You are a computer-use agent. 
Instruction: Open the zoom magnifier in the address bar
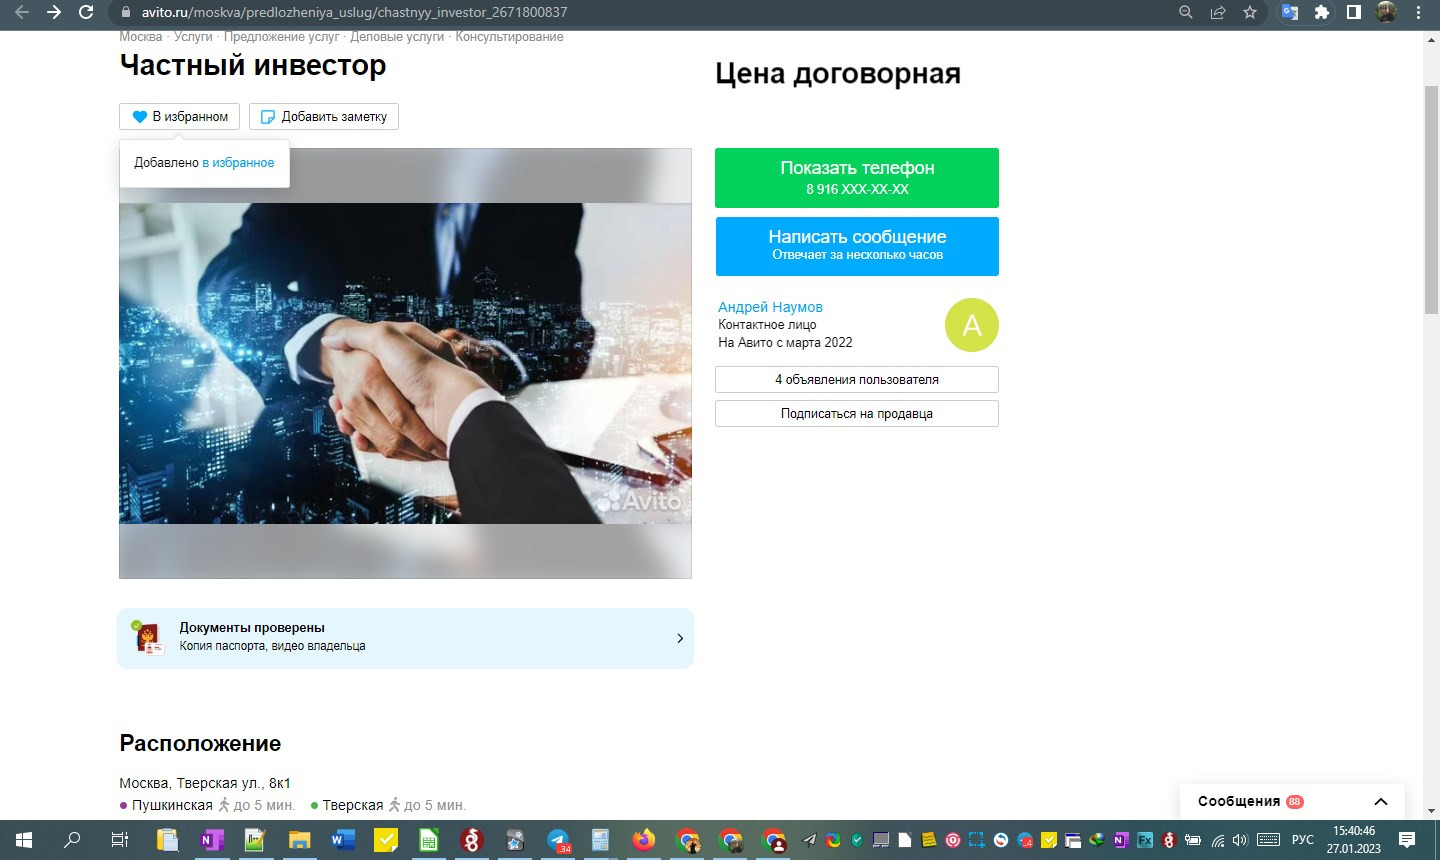coord(1186,12)
